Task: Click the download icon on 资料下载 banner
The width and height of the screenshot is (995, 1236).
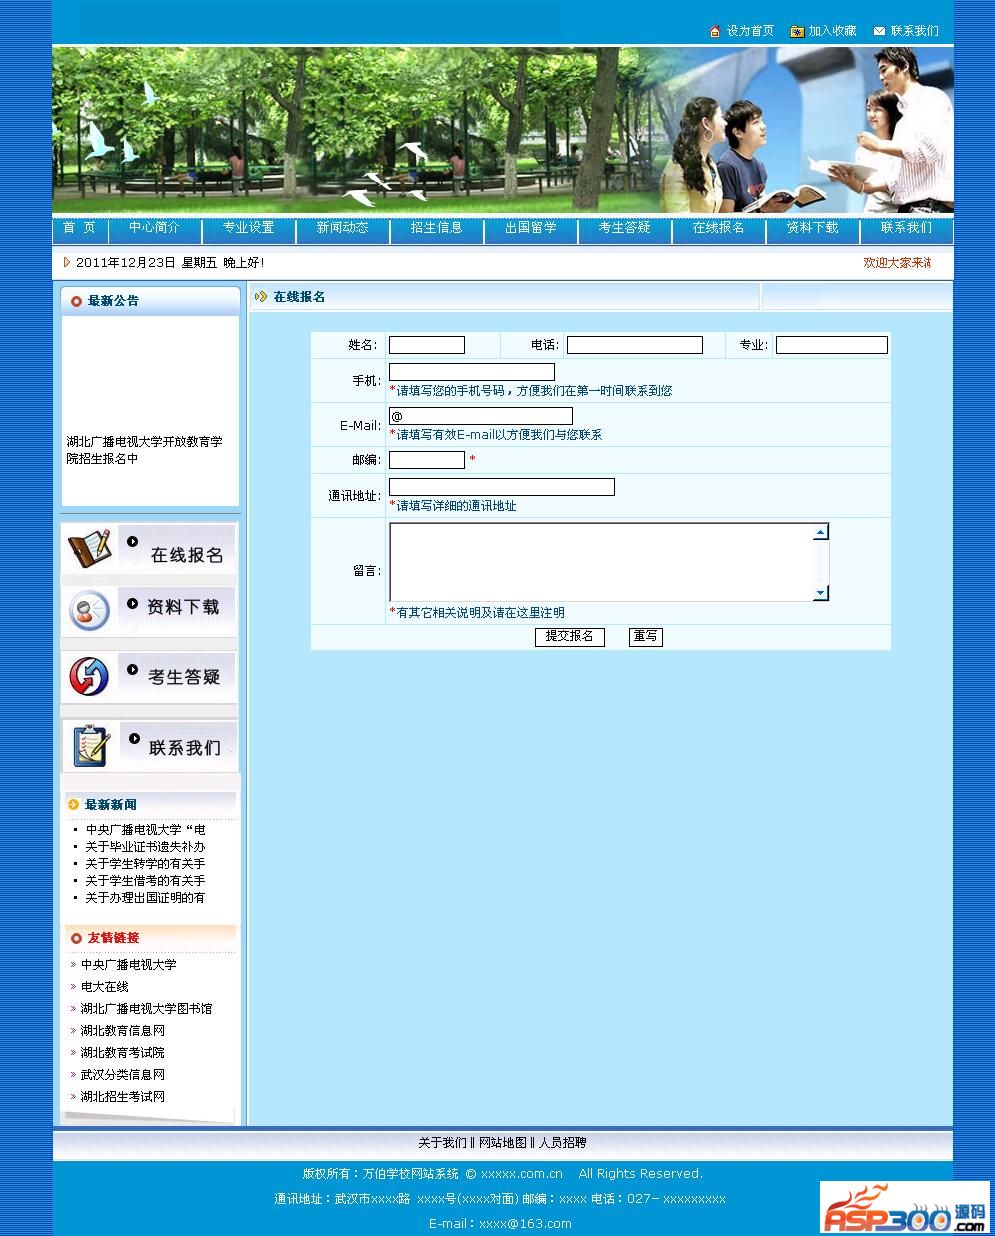Action: pos(89,611)
